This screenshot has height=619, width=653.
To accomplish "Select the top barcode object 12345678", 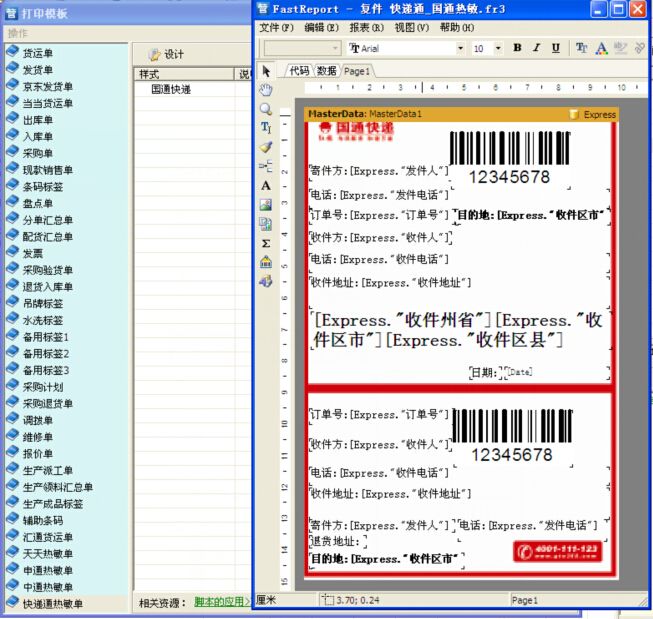I will [x=509, y=159].
